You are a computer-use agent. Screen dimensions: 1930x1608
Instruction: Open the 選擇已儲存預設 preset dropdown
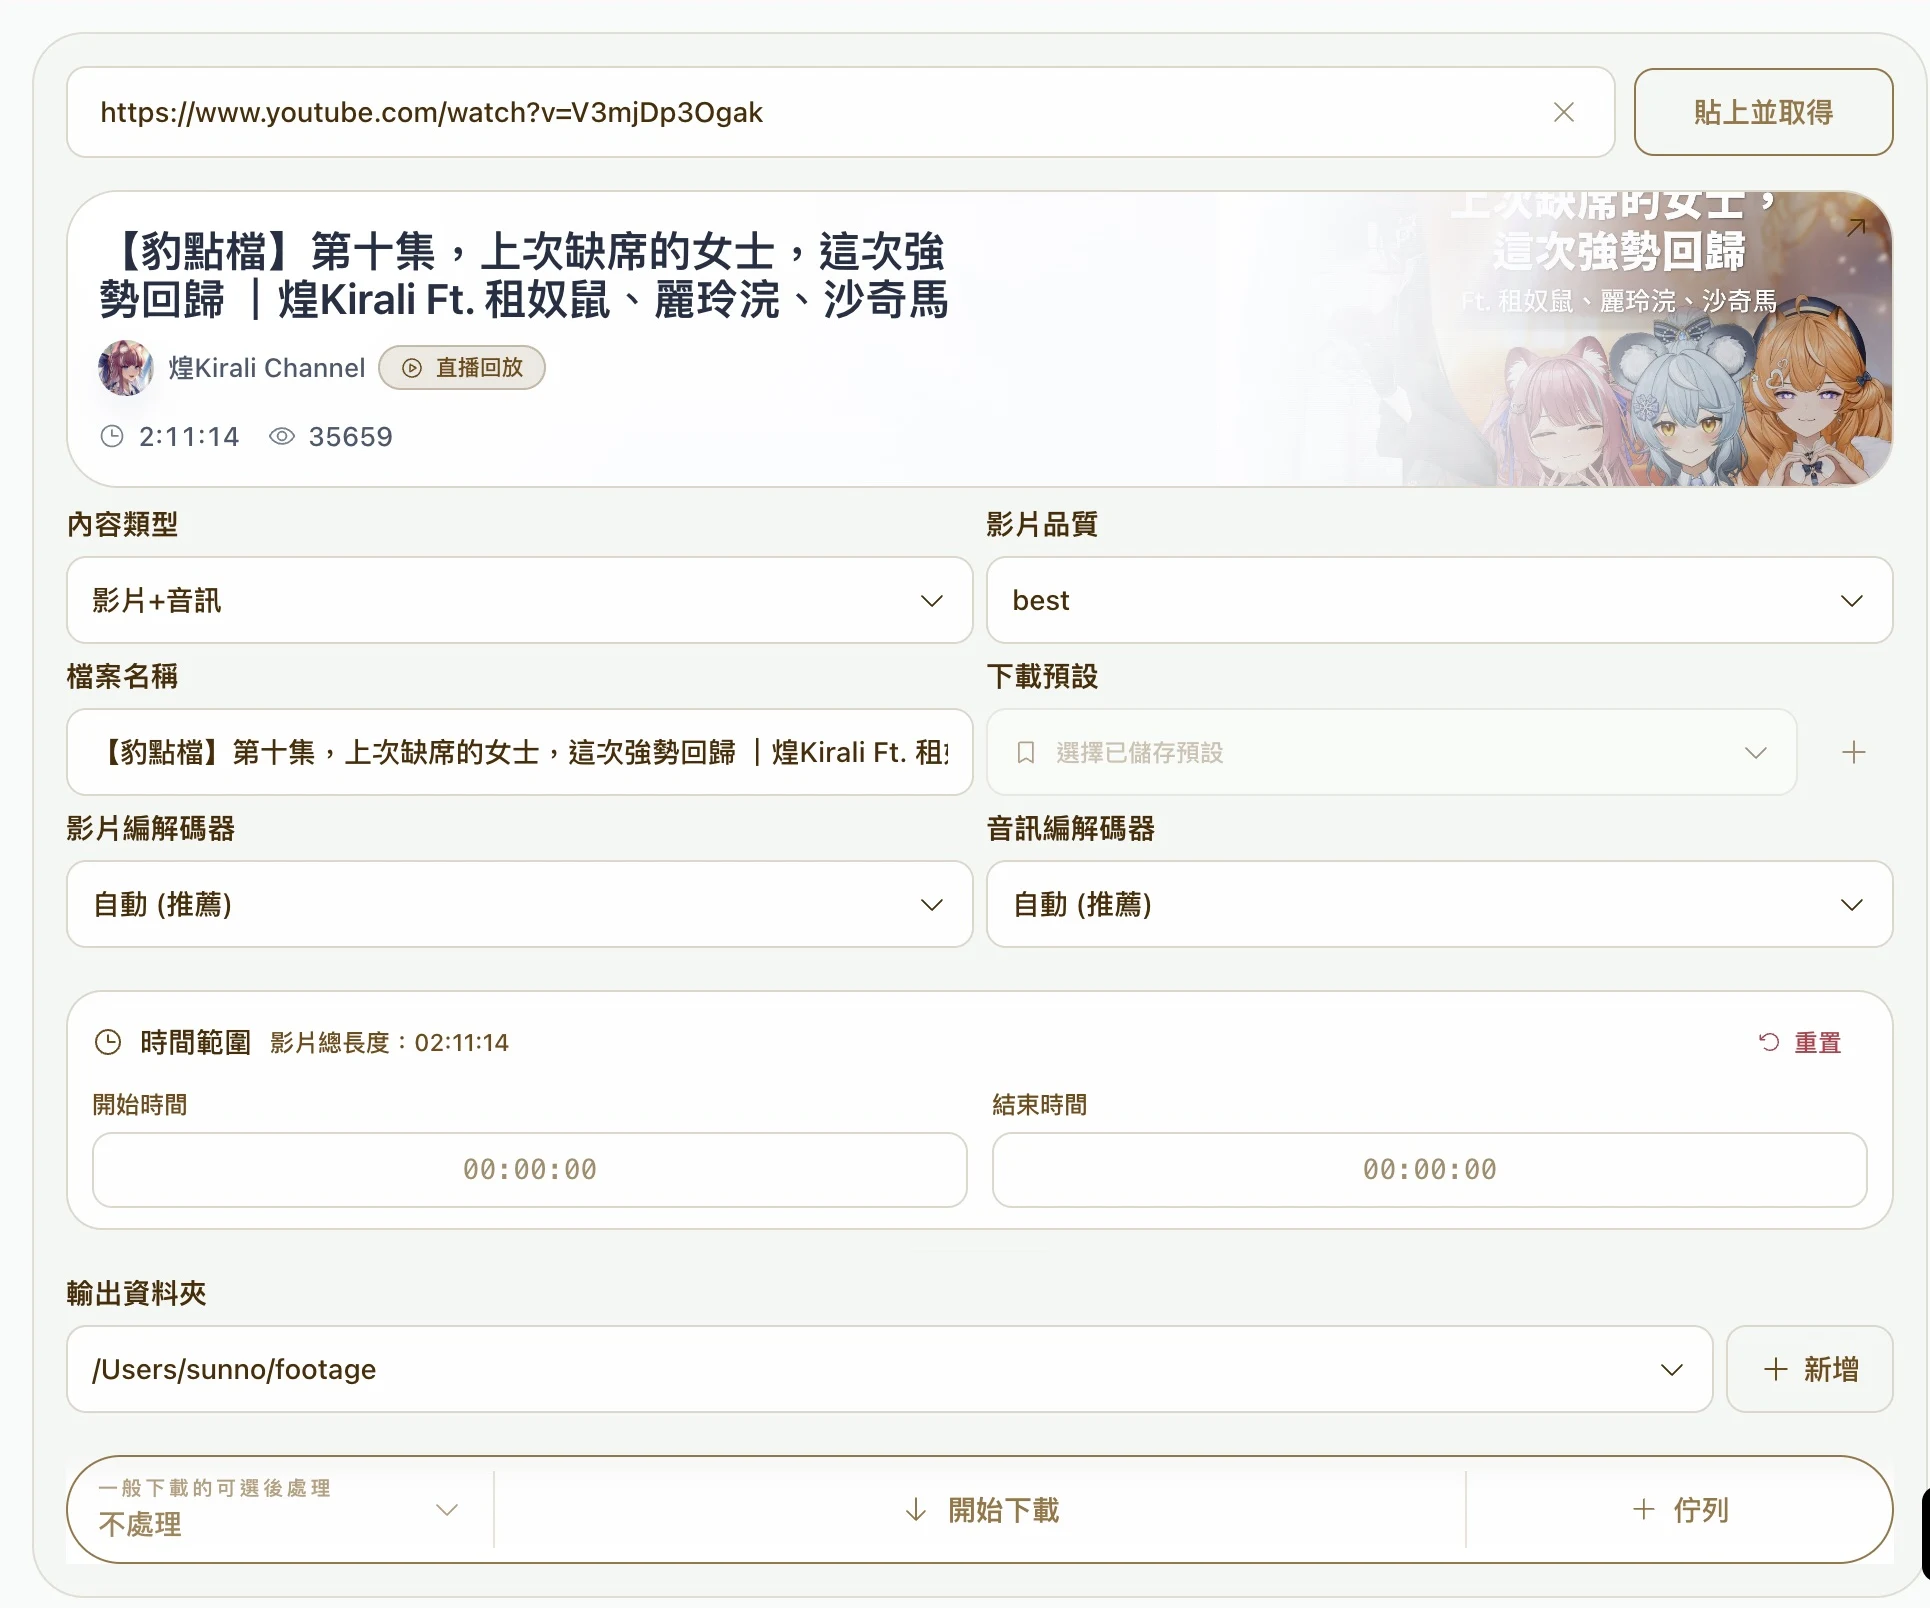[1392, 752]
